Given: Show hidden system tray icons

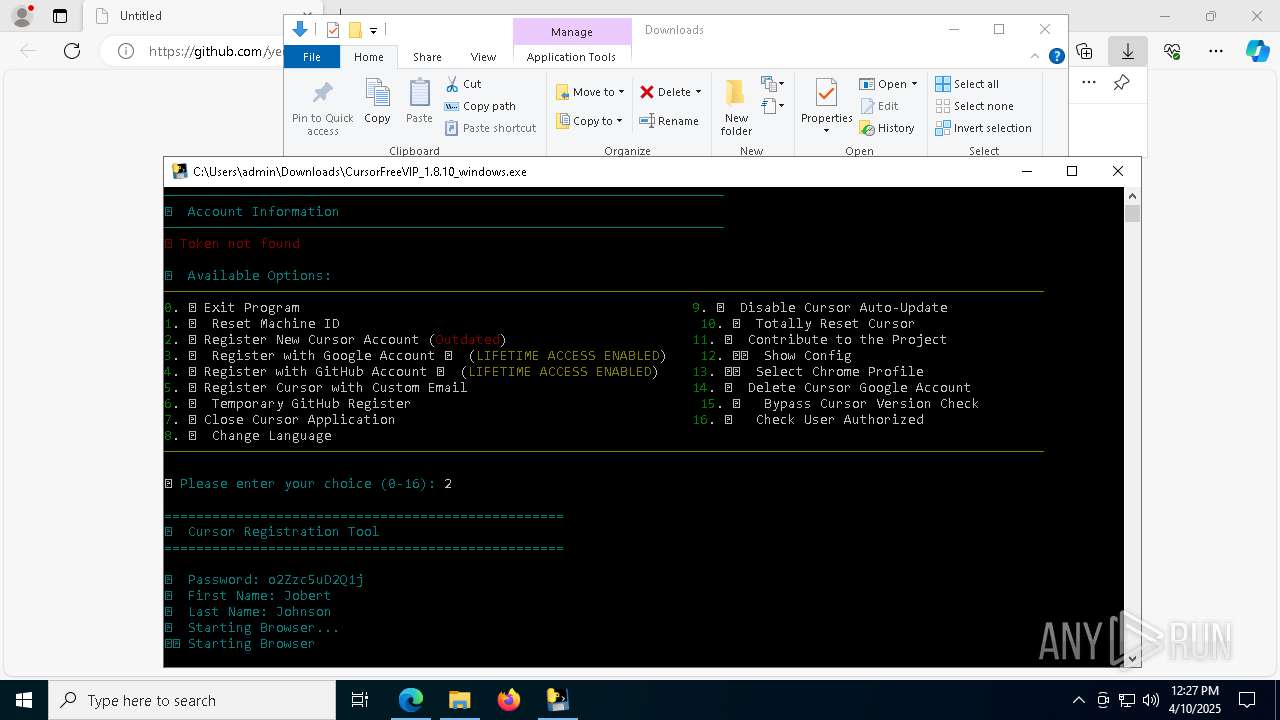Looking at the screenshot, I should 1078,700.
